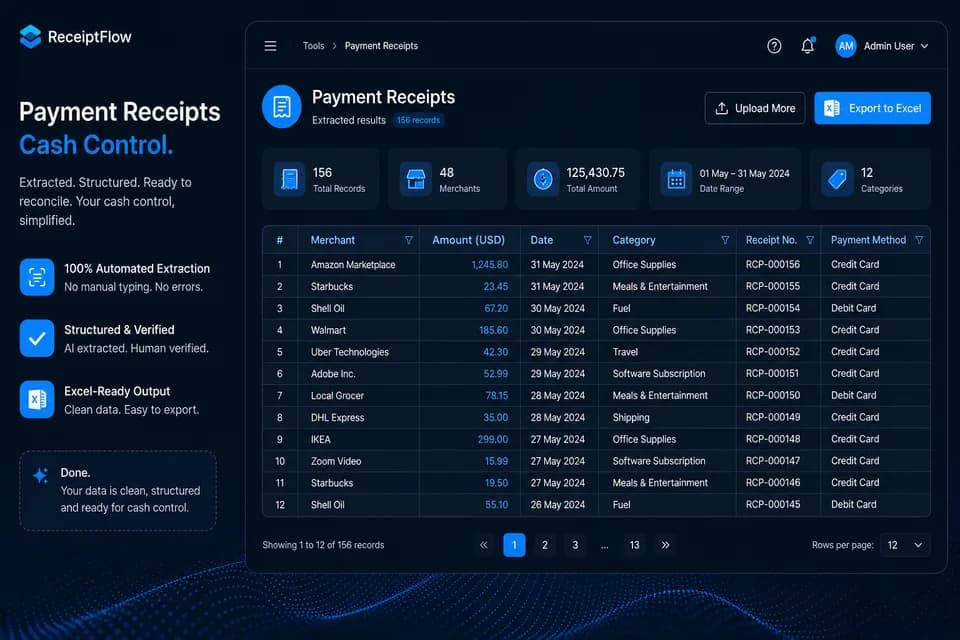The height and width of the screenshot is (640, 960).
Task: Click the Categories tag icon
Action: pyautogui.click(x=837, y=179)
